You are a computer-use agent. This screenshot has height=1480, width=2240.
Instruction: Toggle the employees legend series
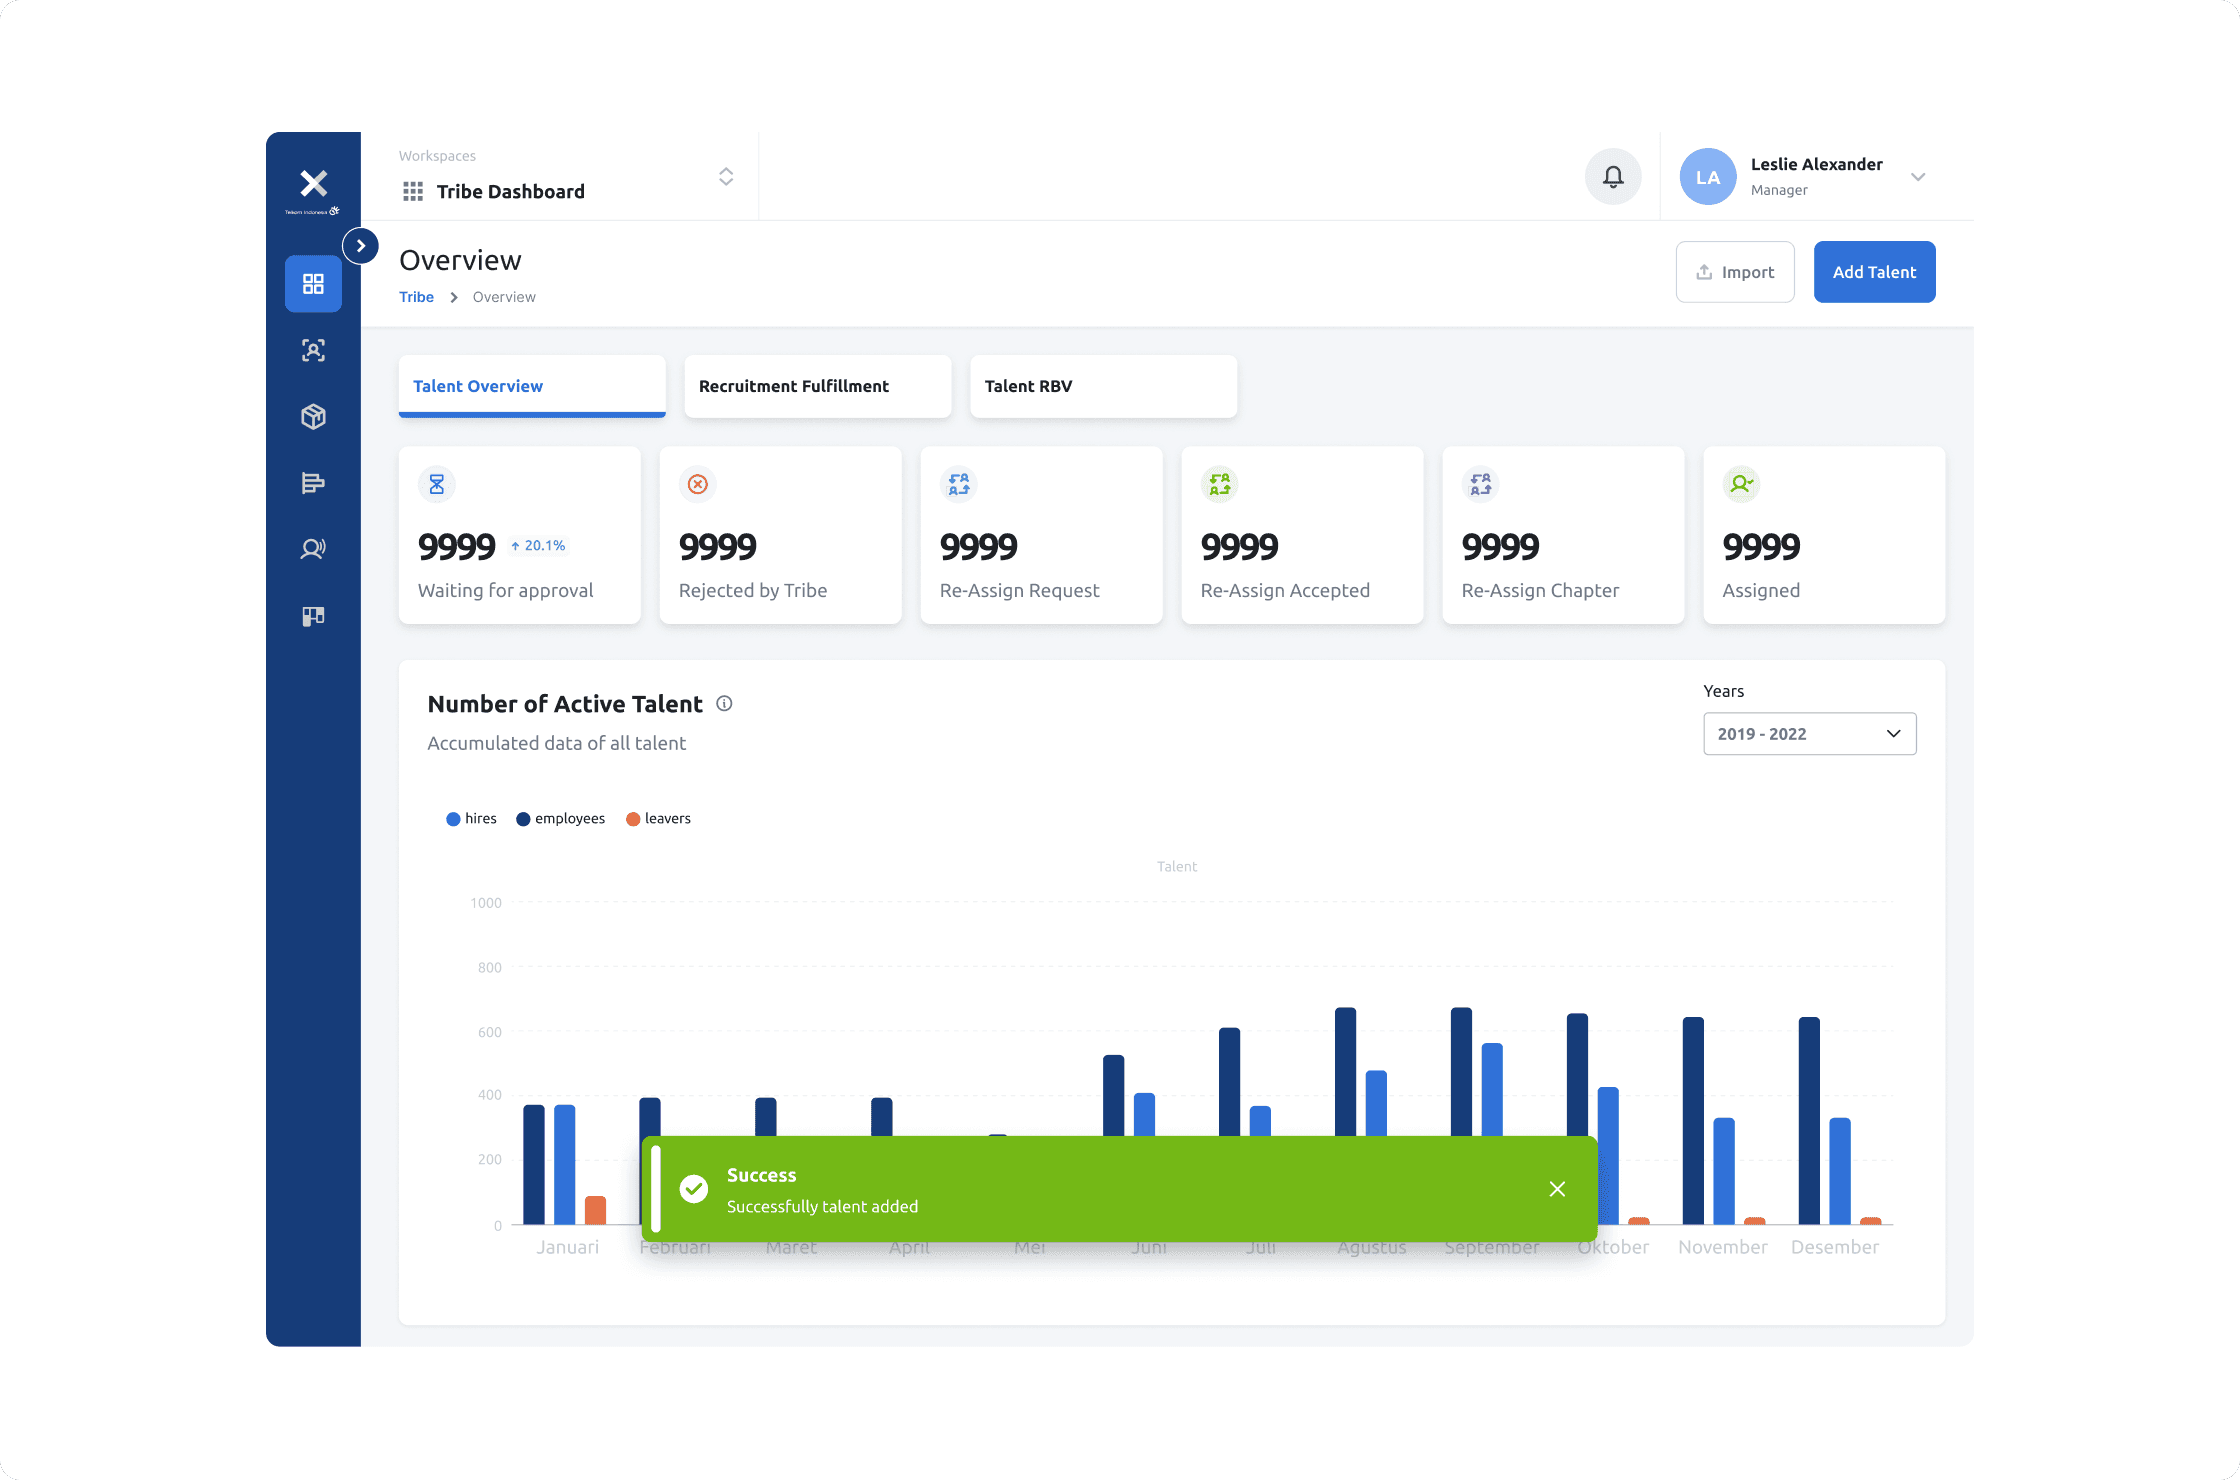coord(560,819)
